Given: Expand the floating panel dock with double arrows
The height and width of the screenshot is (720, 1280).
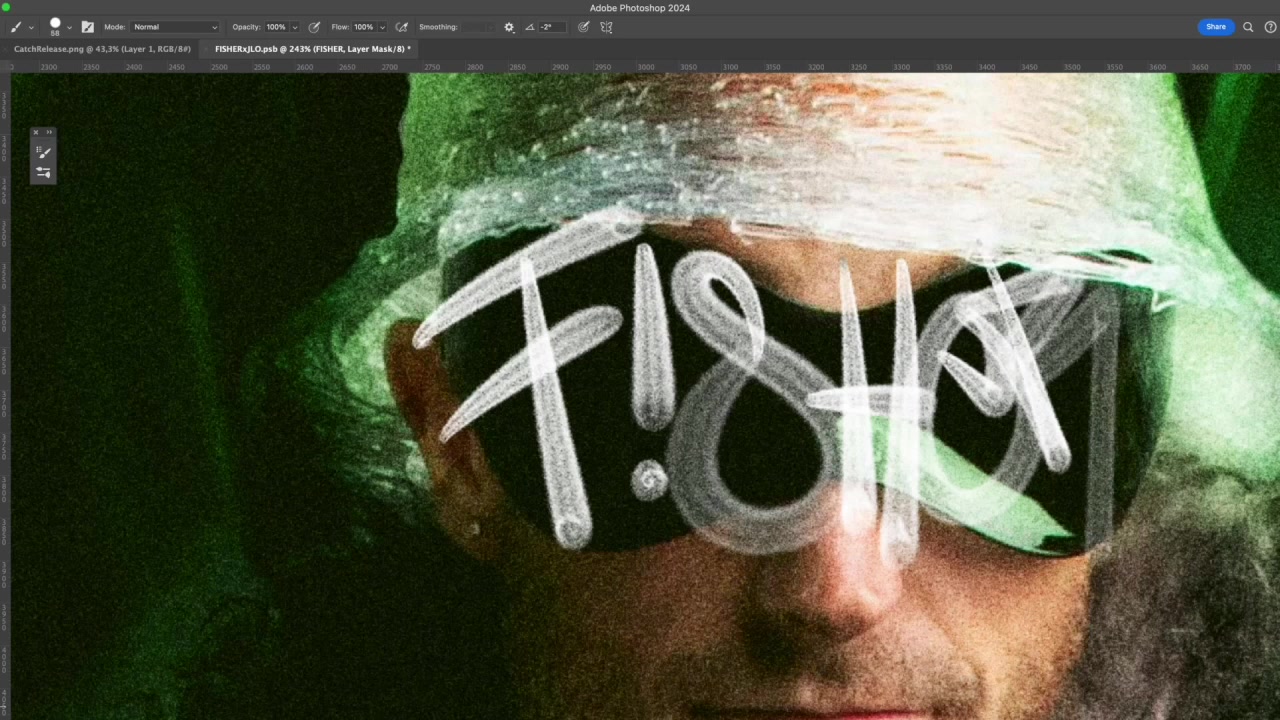Looking at the screenshot, I should tap(49, 132).
